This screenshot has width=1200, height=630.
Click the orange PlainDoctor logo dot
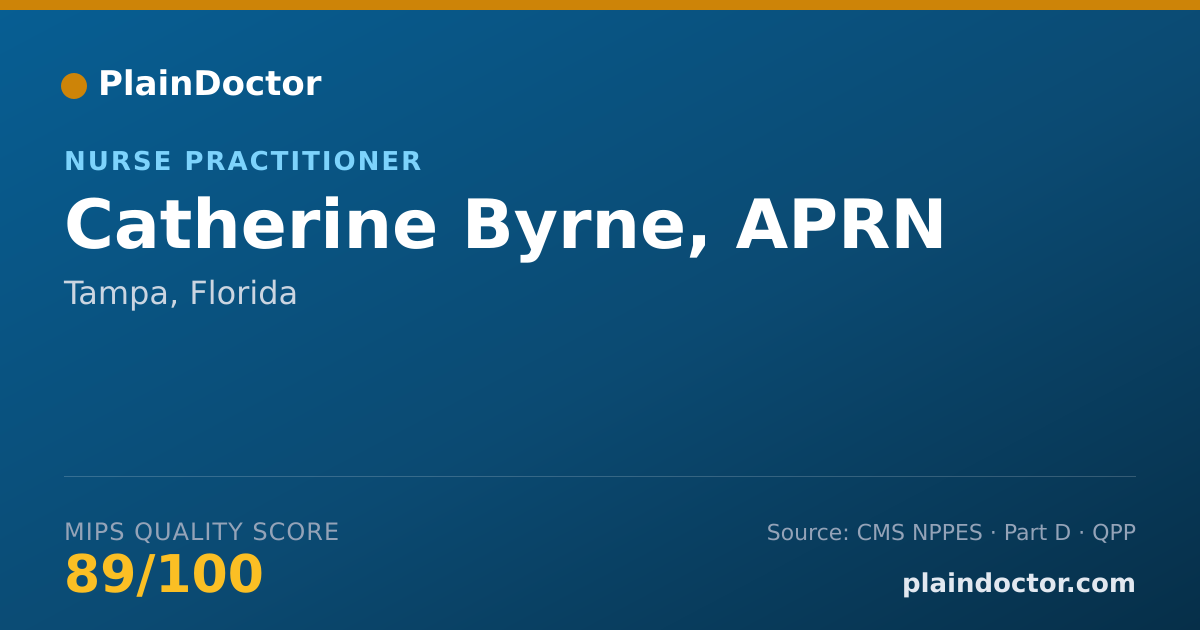tap(74, 86)
